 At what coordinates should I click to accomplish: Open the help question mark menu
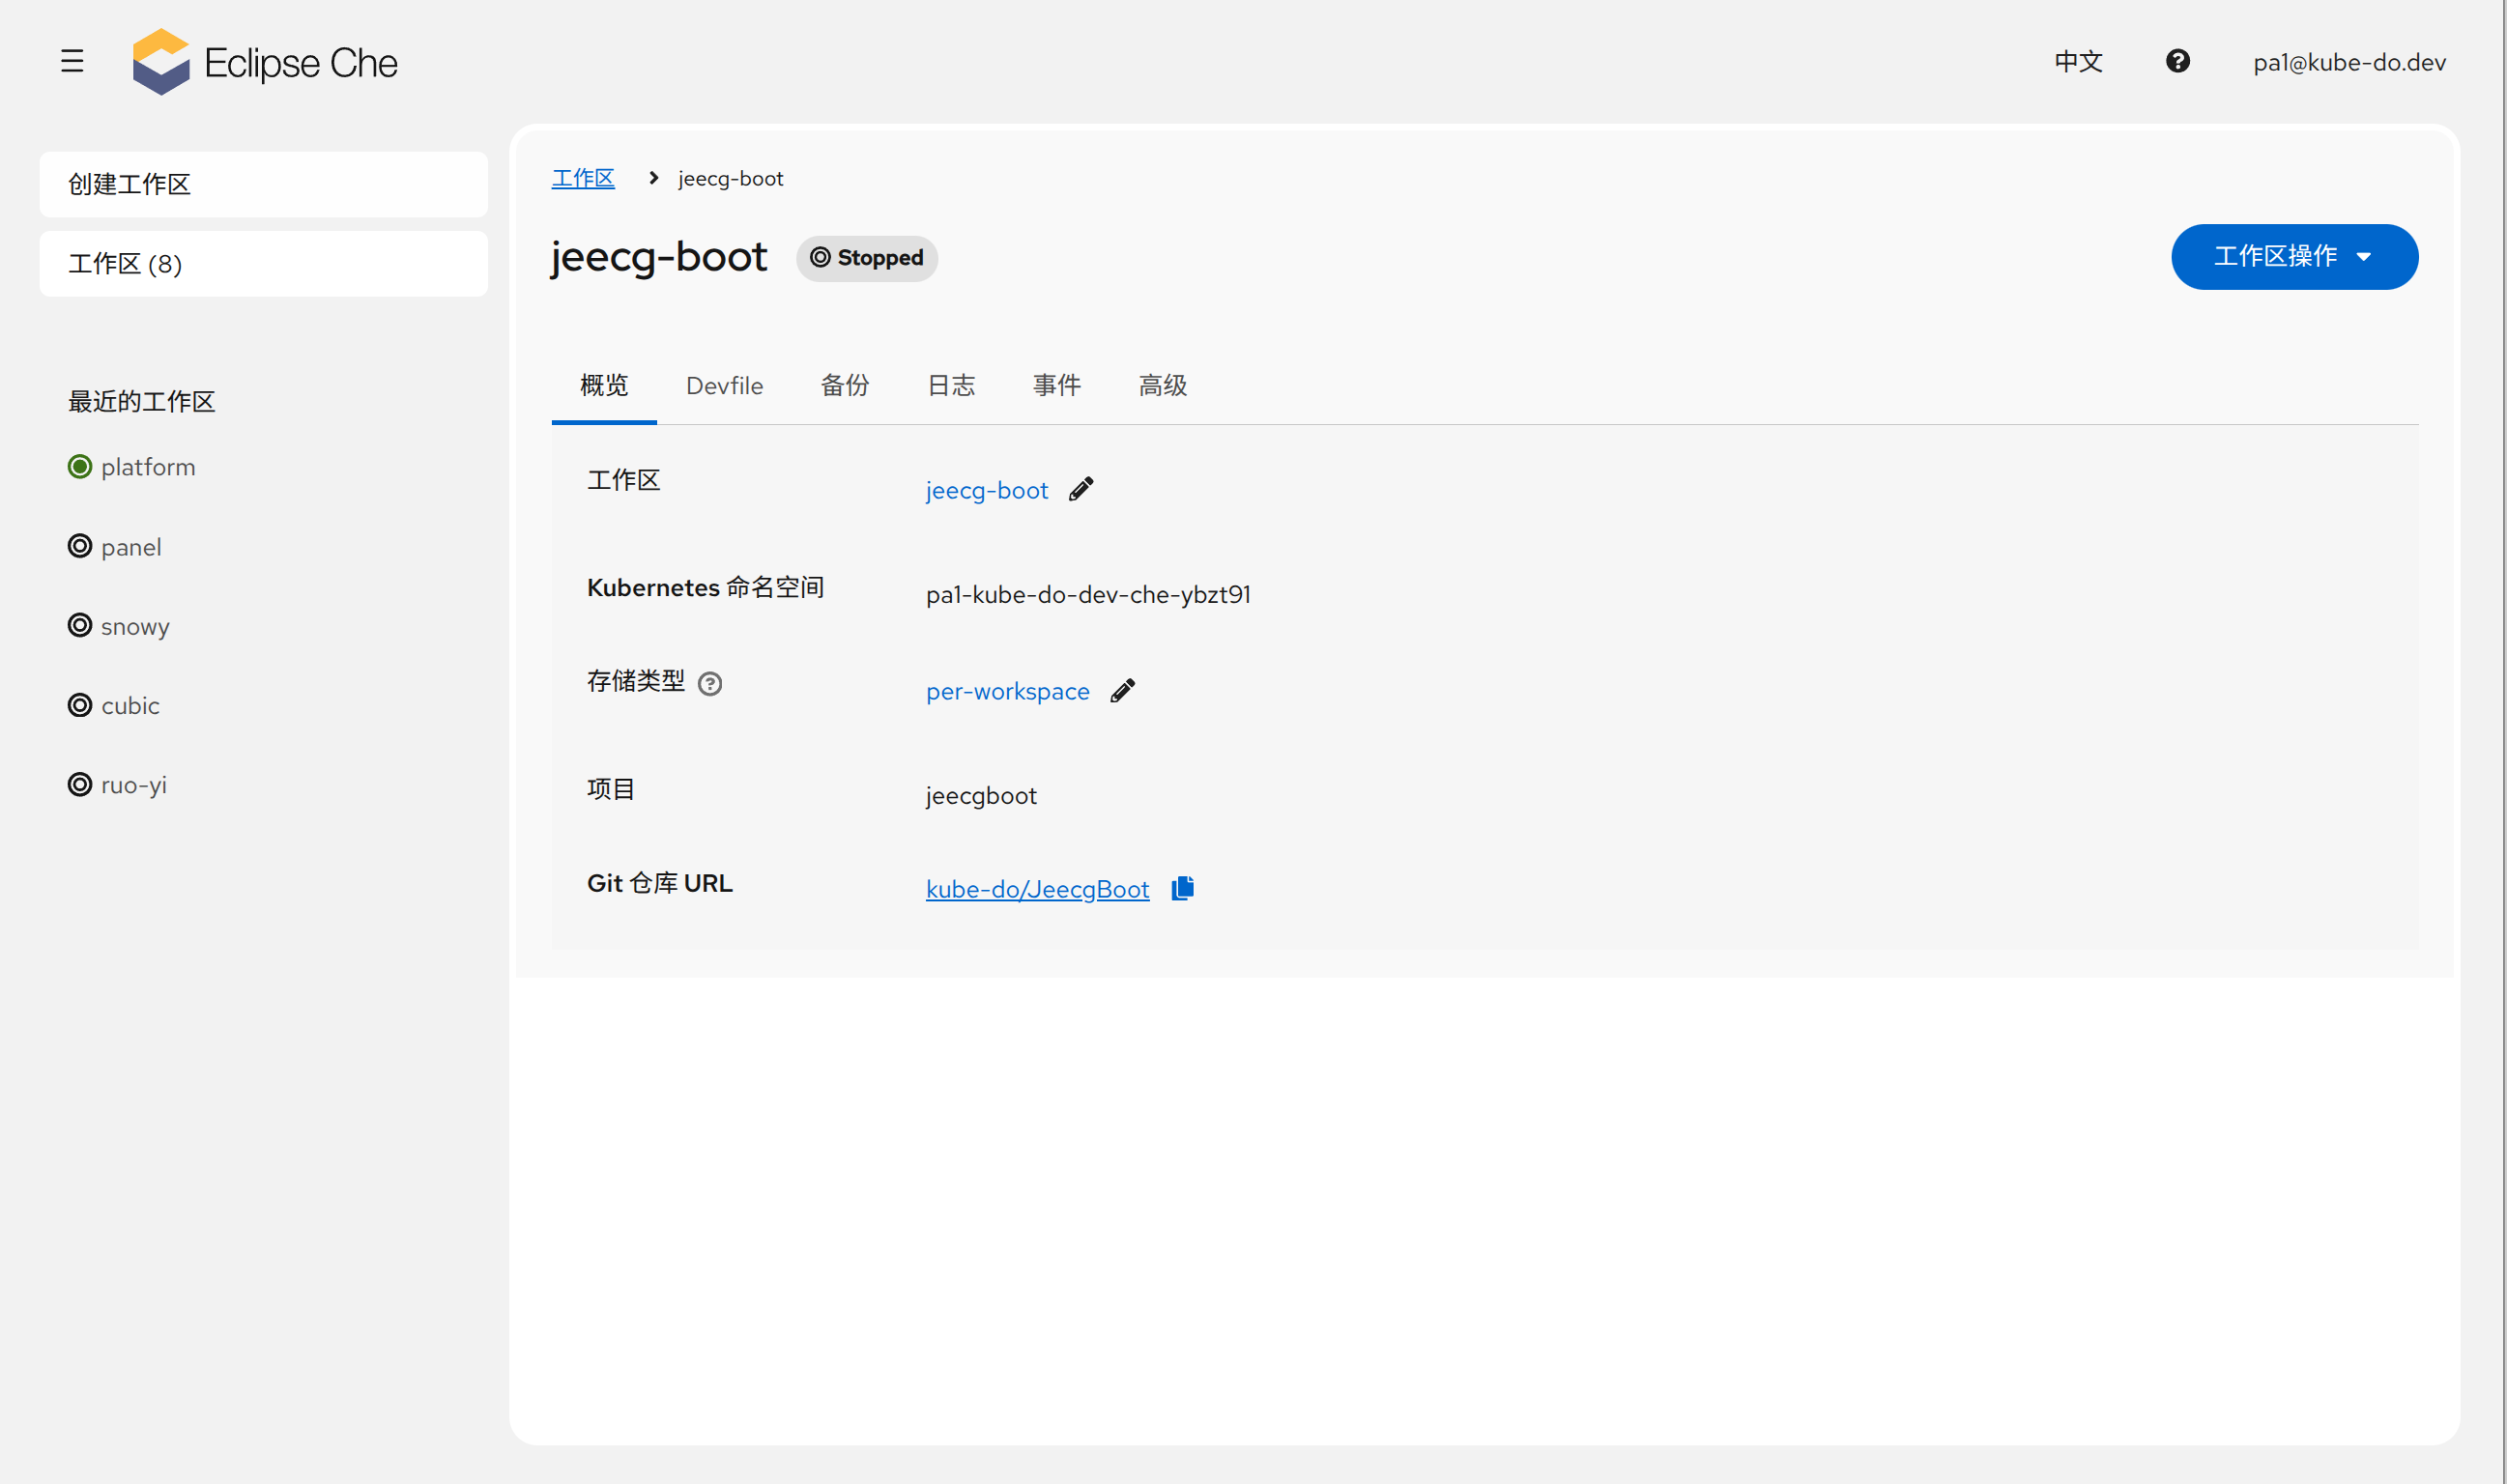pyautogui.click(x=2177, y=62)
